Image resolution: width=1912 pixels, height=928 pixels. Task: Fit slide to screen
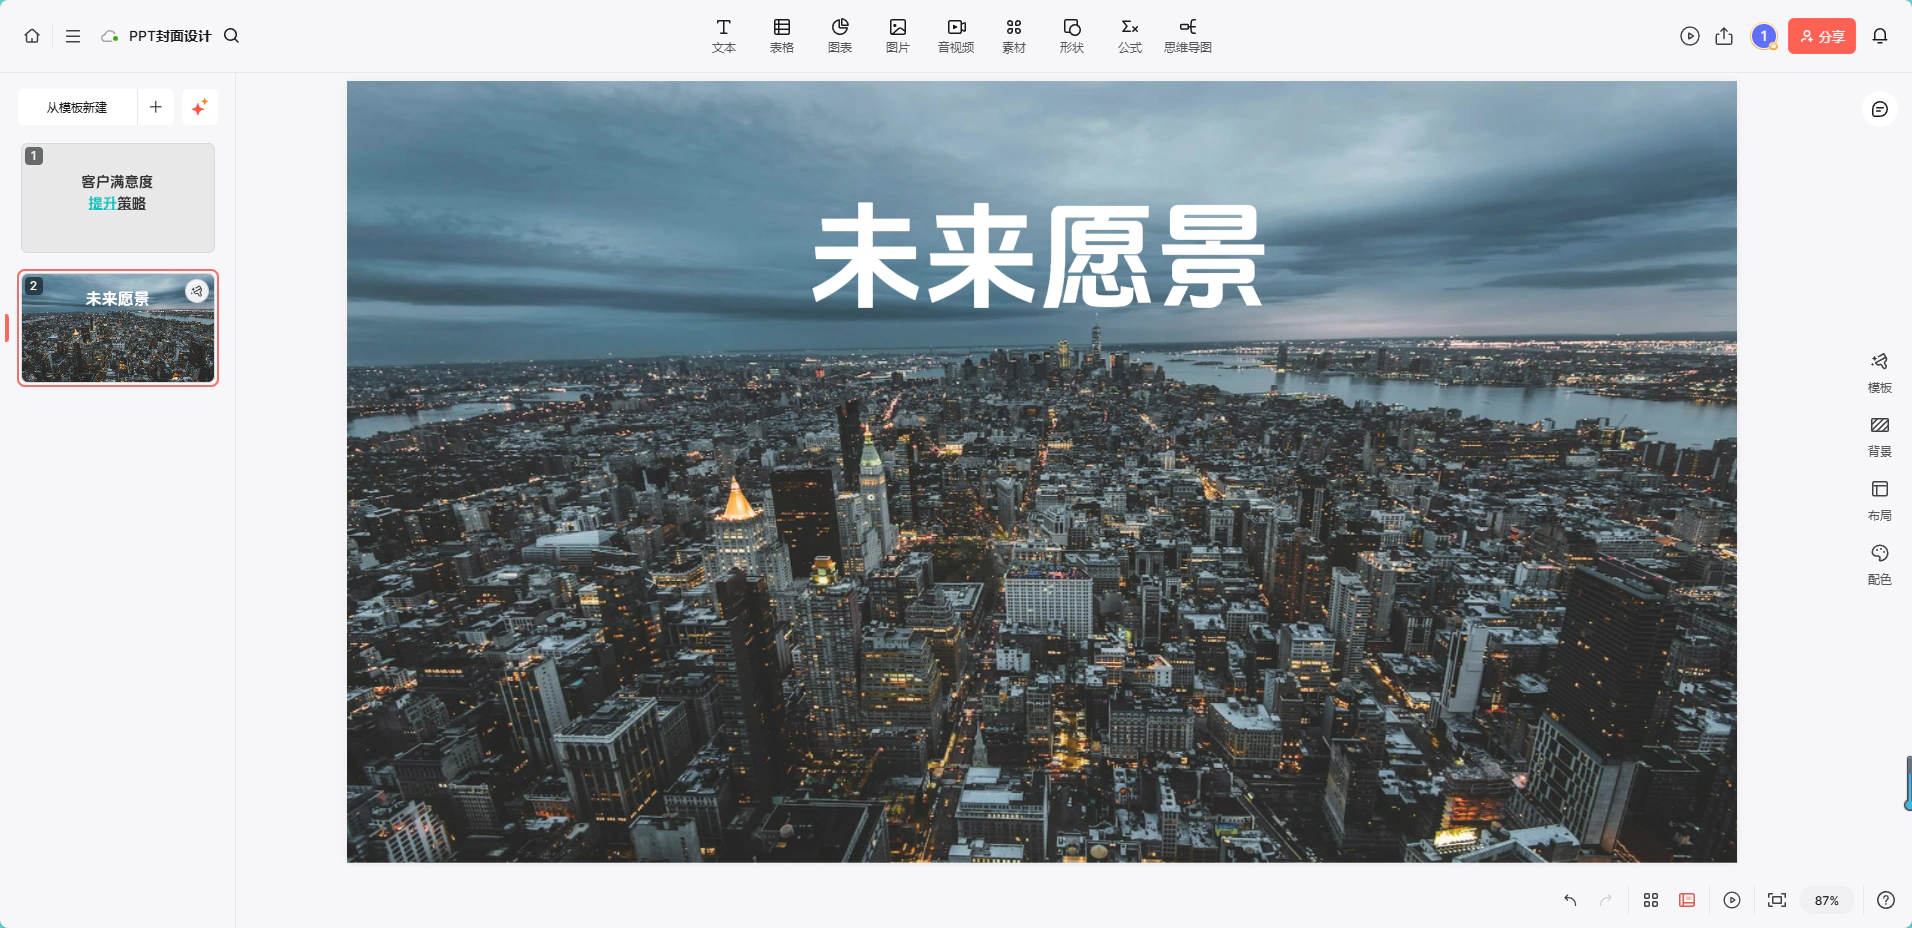point(1777,900)
